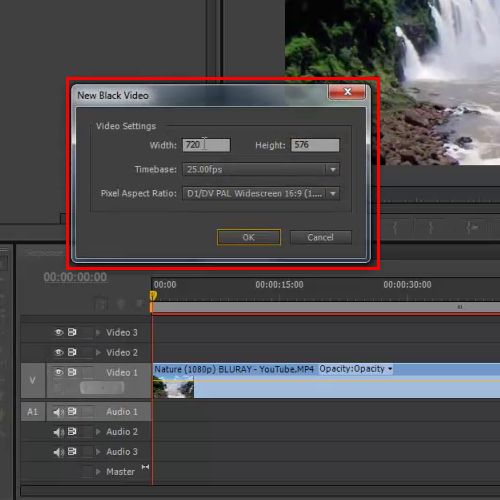The height and width of the screenshot is (500, 500).
Task: Click the 00:00:30:00 ruler mark
Action: point(407,285)
